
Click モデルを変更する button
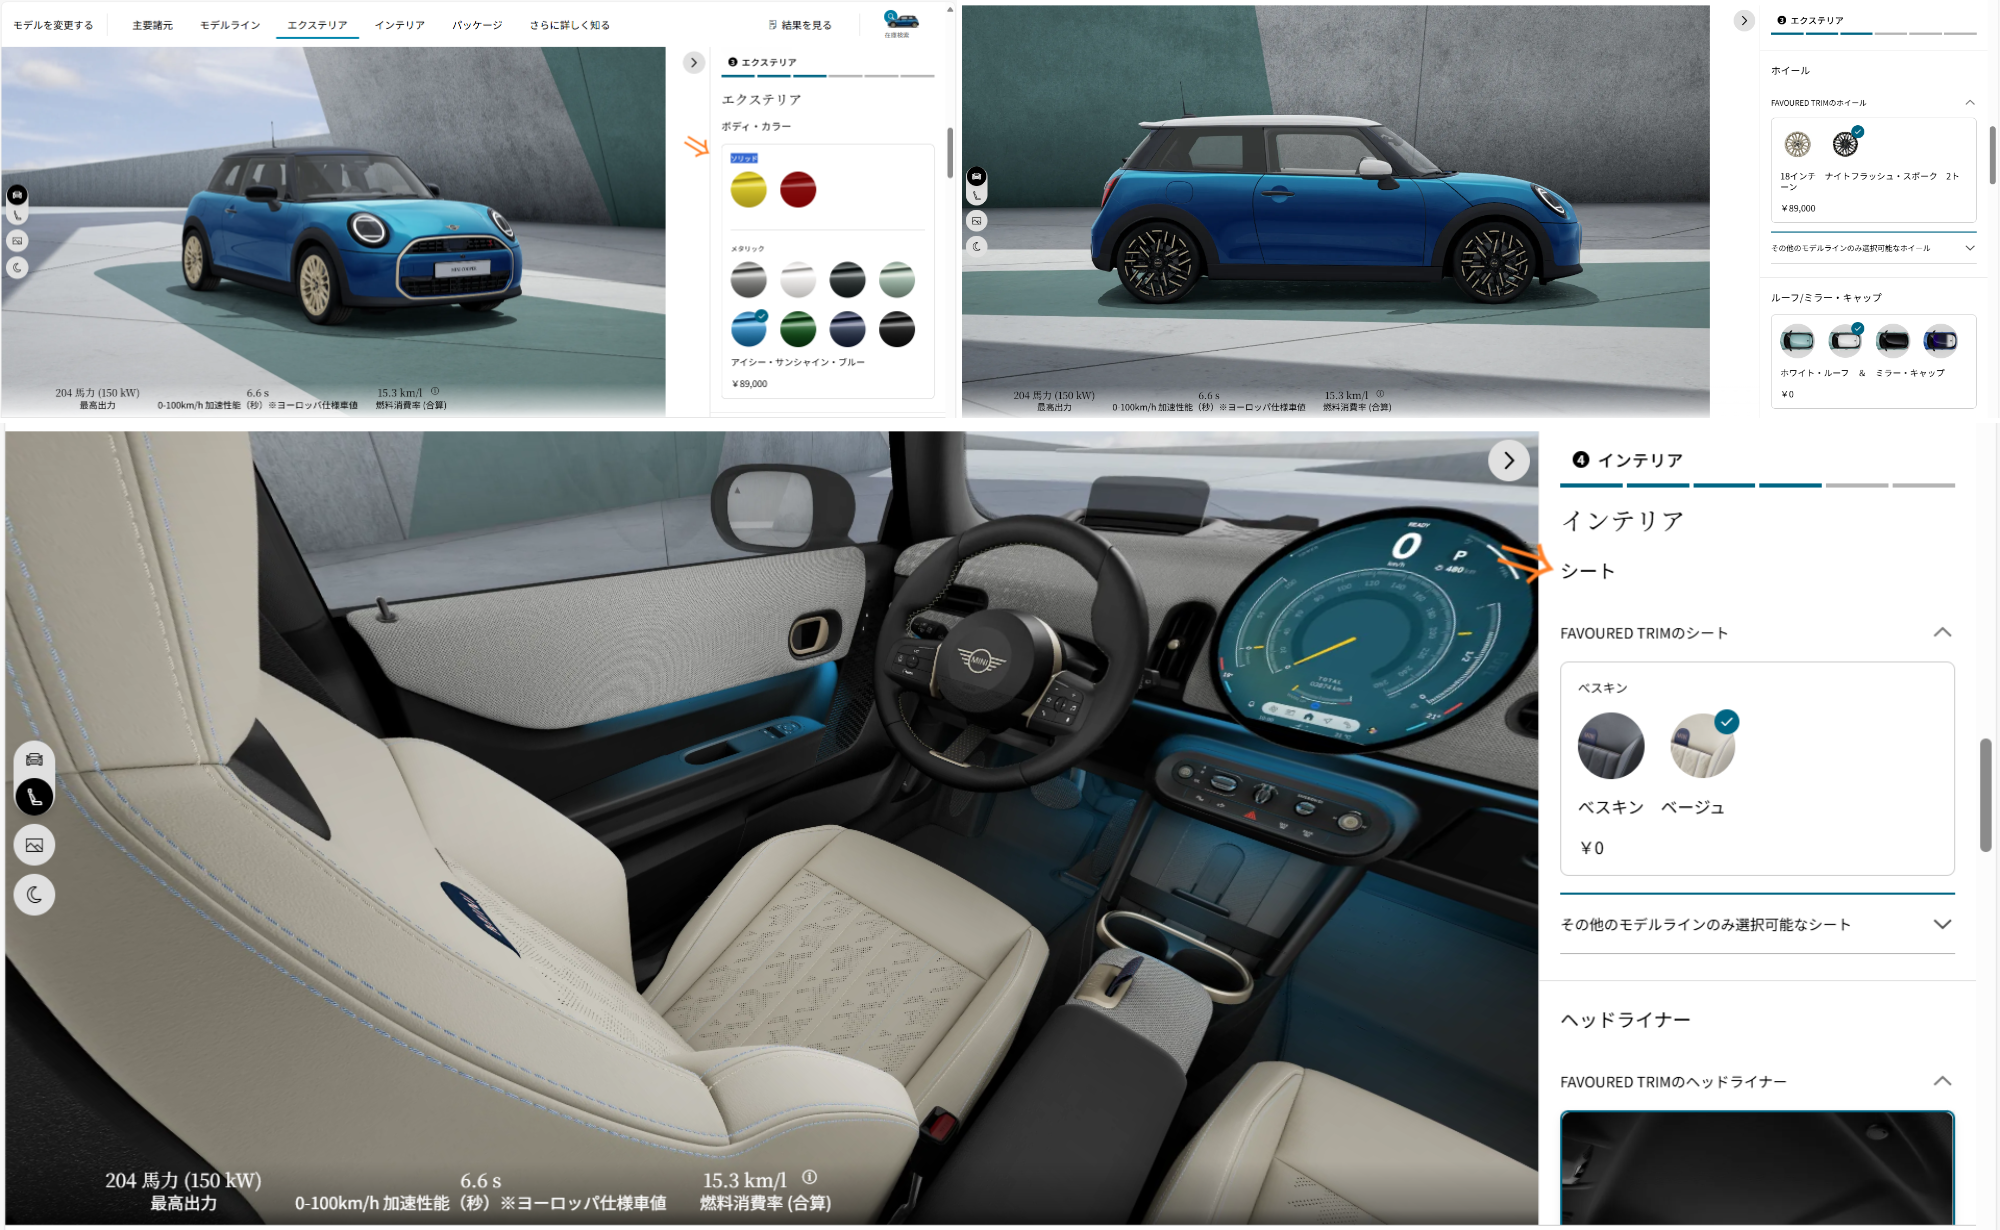click(53, 25)
